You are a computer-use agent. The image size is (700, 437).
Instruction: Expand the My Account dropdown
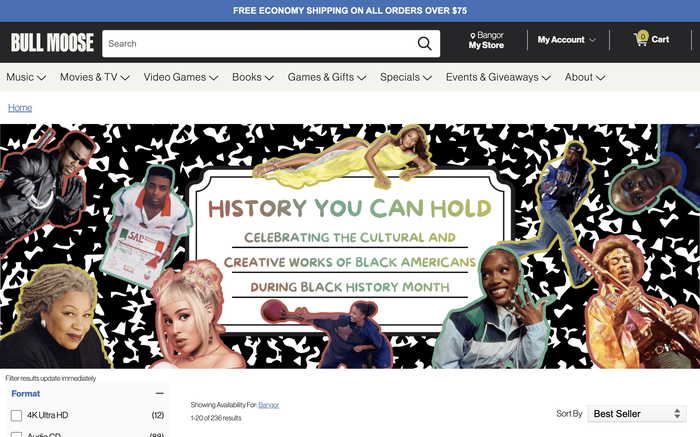click(566, 40)
